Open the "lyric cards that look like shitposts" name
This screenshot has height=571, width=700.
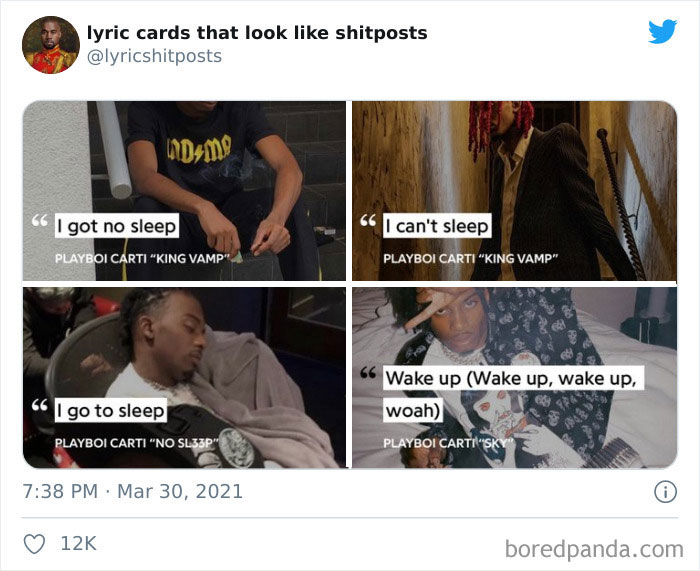click(257, 33)
